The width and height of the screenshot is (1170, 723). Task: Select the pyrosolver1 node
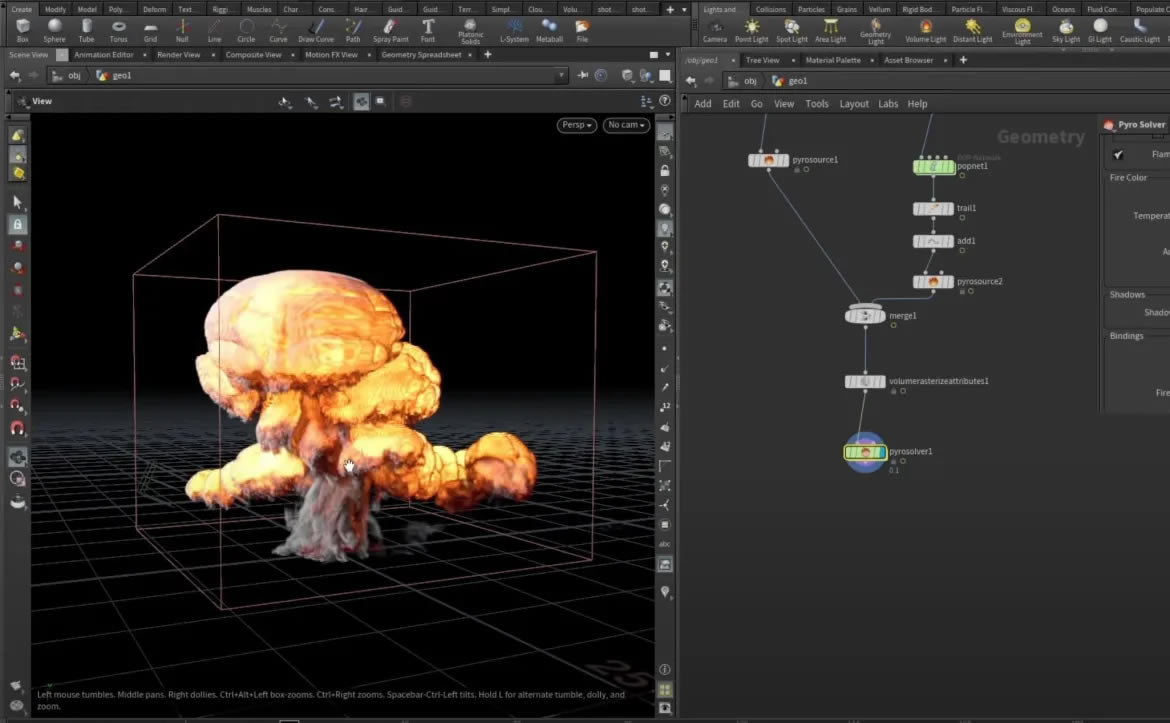[x=865, y=452]
